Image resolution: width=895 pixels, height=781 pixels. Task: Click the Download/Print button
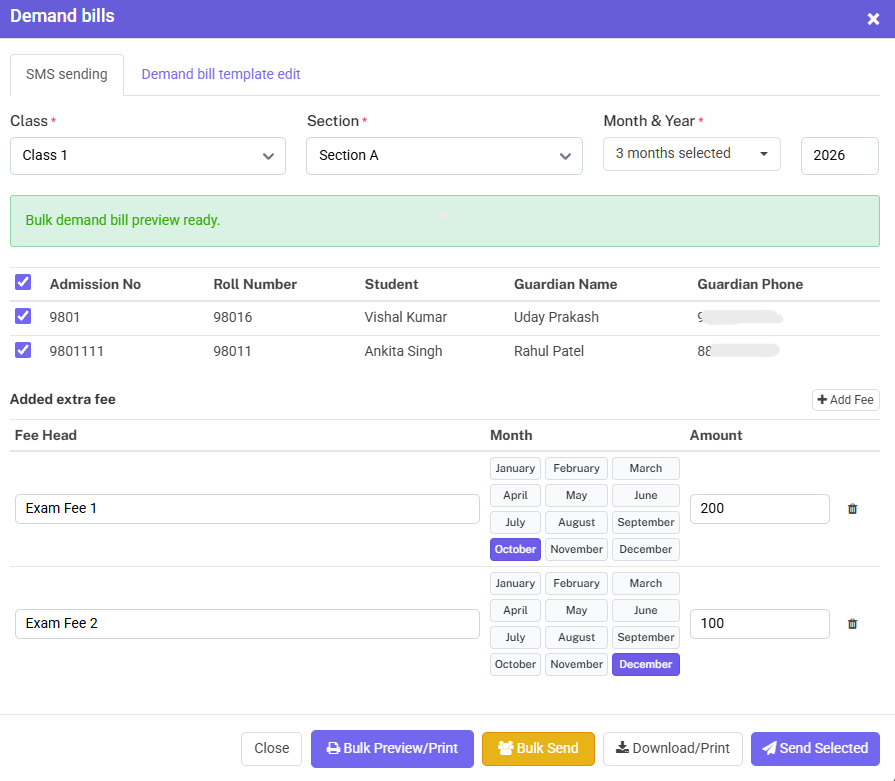(x=672, y=748)
